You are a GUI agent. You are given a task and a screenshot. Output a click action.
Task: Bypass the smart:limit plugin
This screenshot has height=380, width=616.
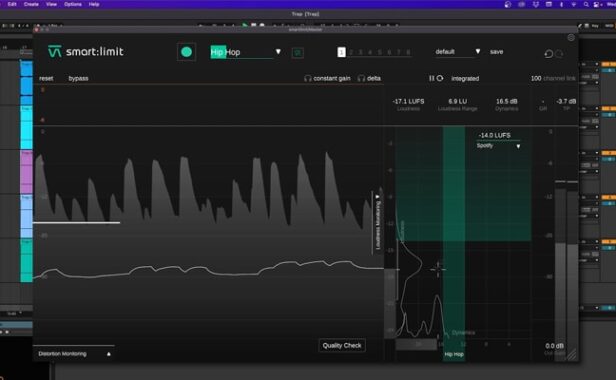point(78,78)
